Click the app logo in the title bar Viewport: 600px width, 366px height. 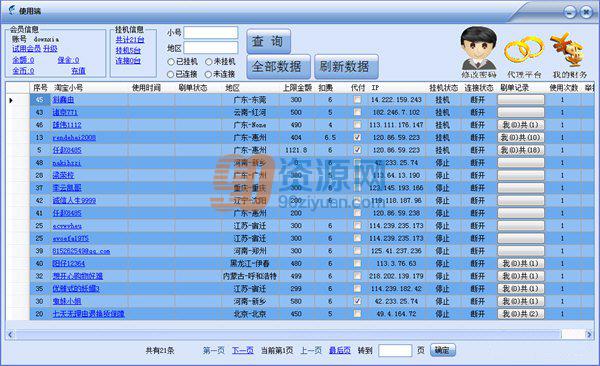click(12, 10)
